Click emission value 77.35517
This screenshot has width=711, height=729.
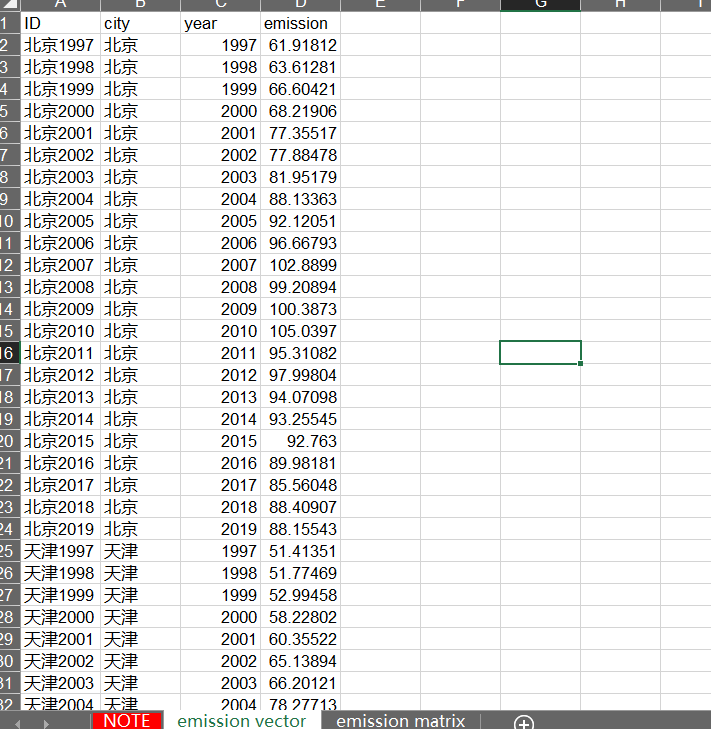pyautogui.click(x=300, y=133)
